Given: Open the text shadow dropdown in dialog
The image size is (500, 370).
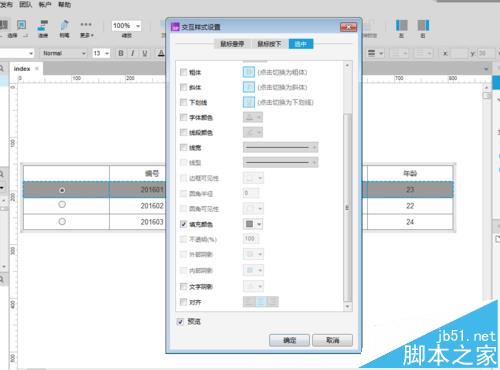Looking at the screenshot, I should (253, 286).
